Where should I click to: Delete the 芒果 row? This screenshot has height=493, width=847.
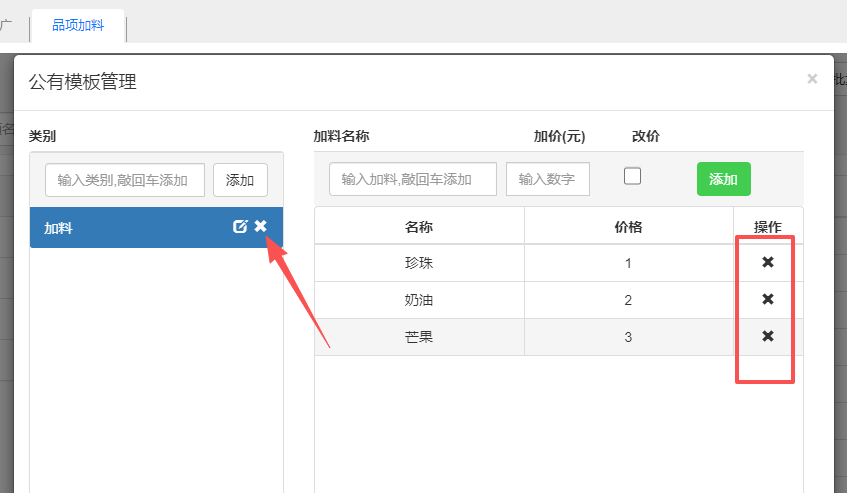click(x=768, y=336)
